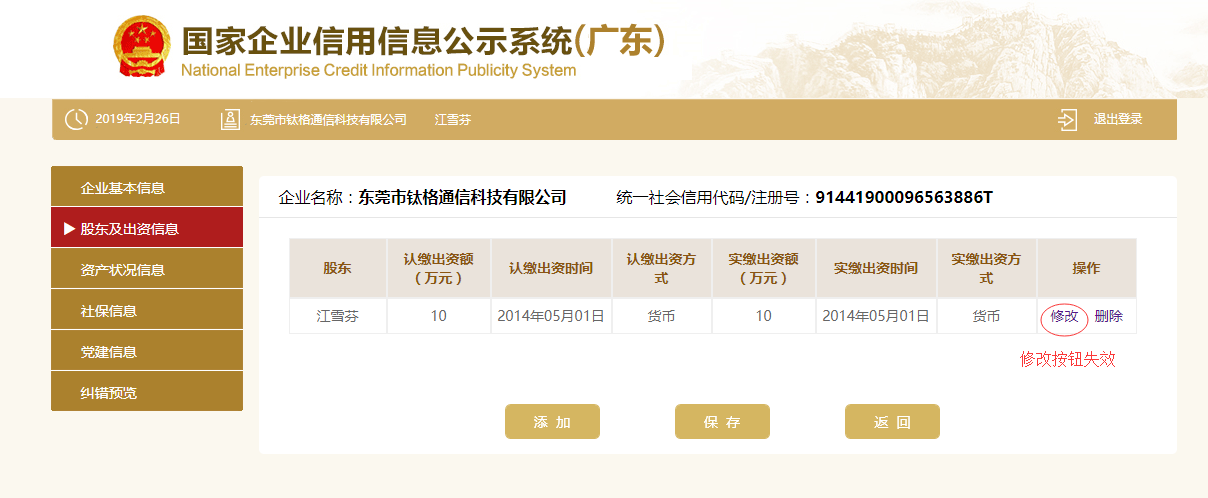Click 实缴出资额（万元） column header

763,268
